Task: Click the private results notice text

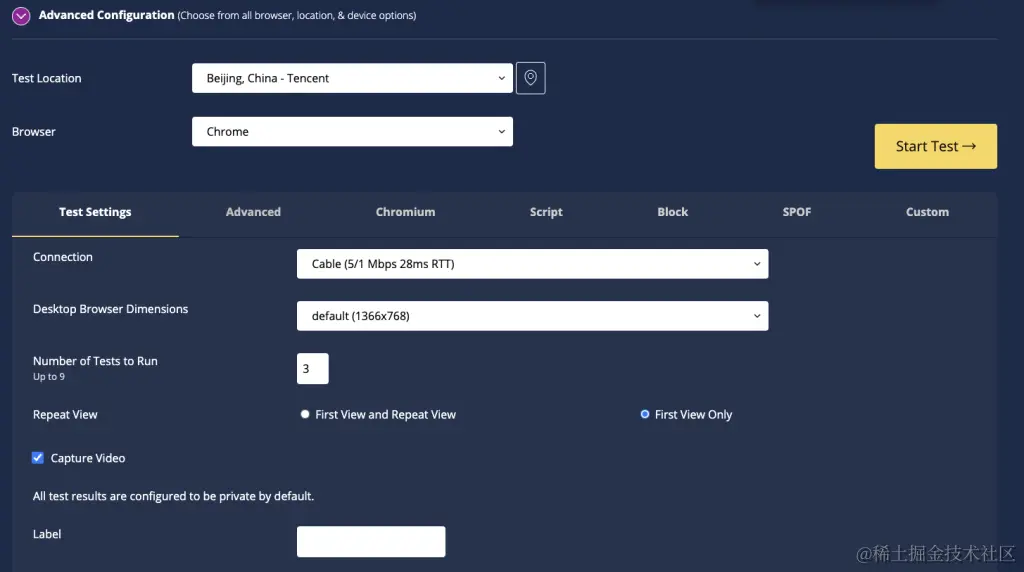Action: (x=173, y=496)
